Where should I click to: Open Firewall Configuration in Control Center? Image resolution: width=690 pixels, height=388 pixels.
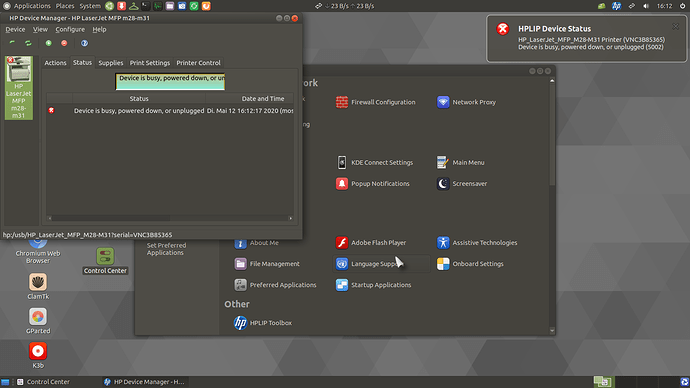click(x=375, y=102)
